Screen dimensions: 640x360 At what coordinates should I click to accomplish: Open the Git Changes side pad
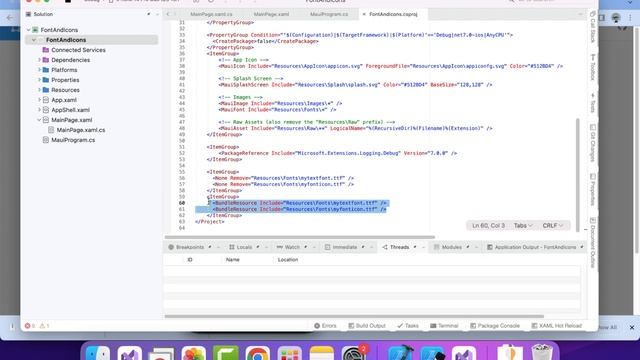point(593,143)
